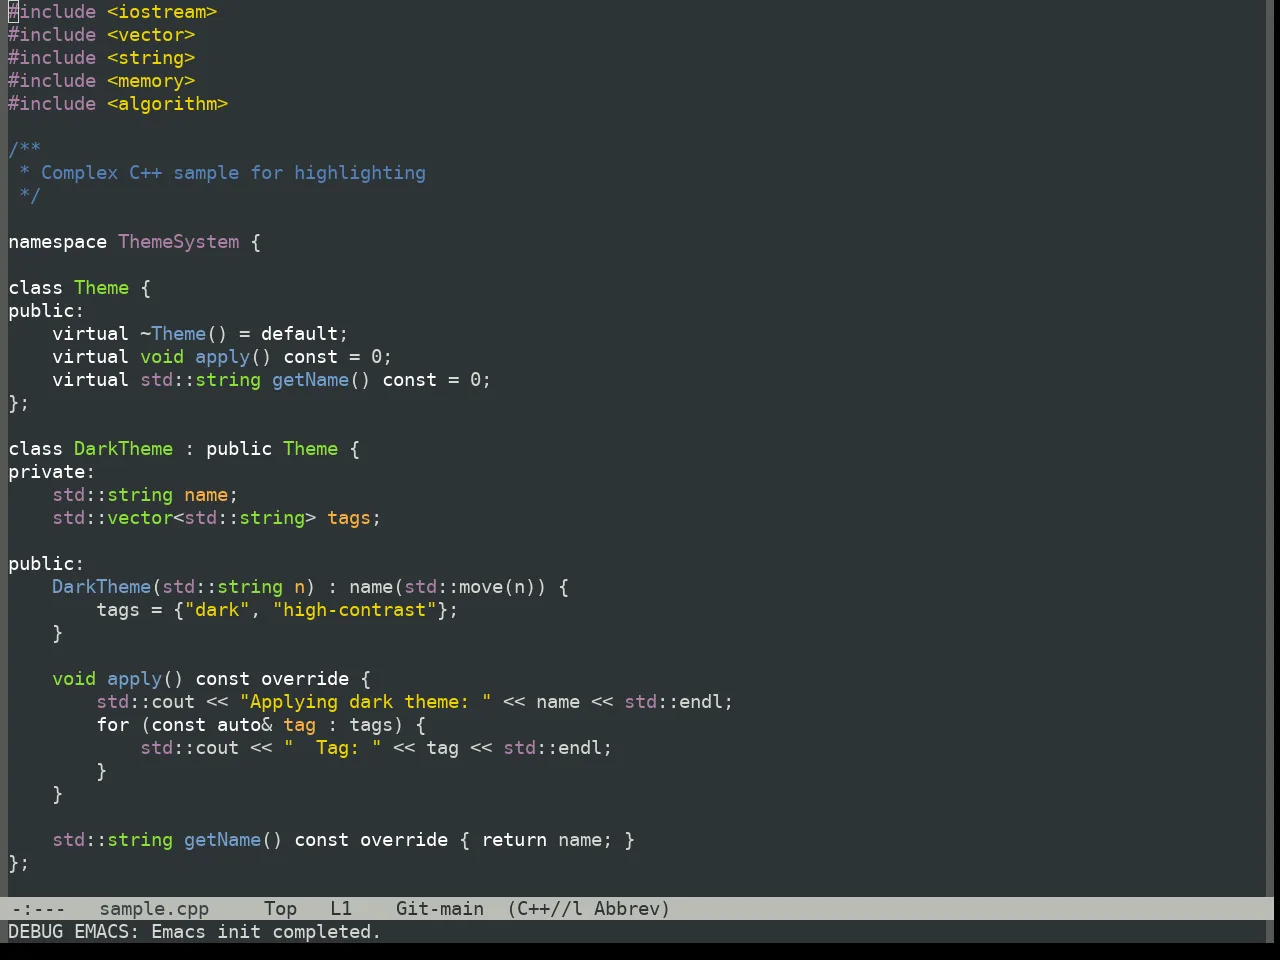This screenshot has width=1280, height=960.
Task: Click 'public' in 'class DarkTheme : public Theme'
Action: [x=239, y=449]
